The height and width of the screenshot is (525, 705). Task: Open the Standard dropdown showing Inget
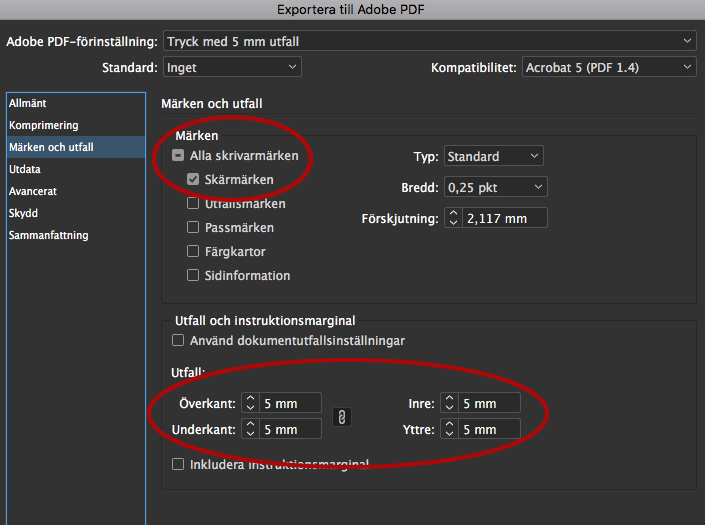(x=232, y=67)
